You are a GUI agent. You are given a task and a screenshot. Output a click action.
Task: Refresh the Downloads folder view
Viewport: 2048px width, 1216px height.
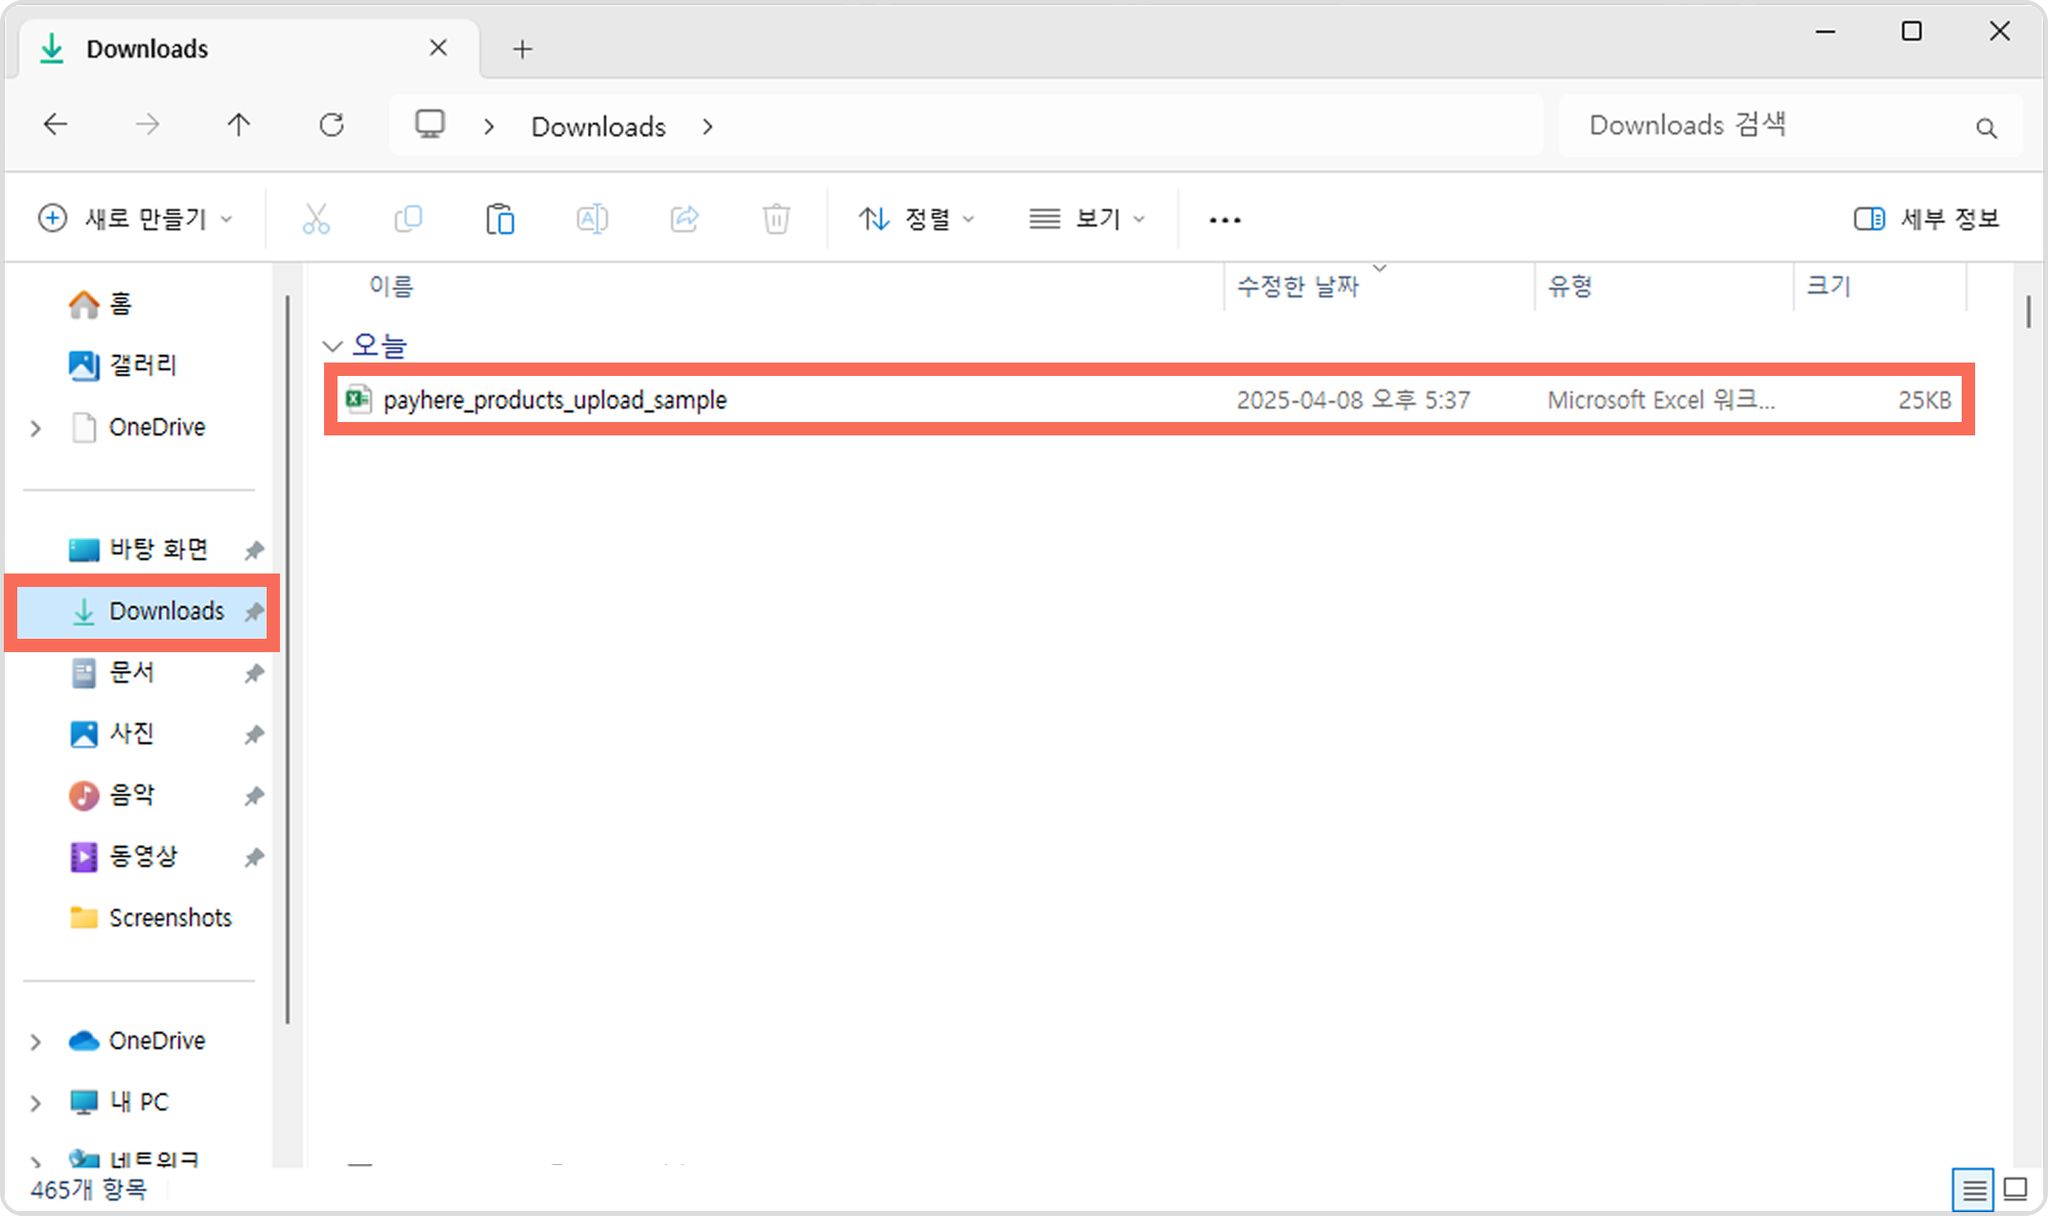pos(331,125)
